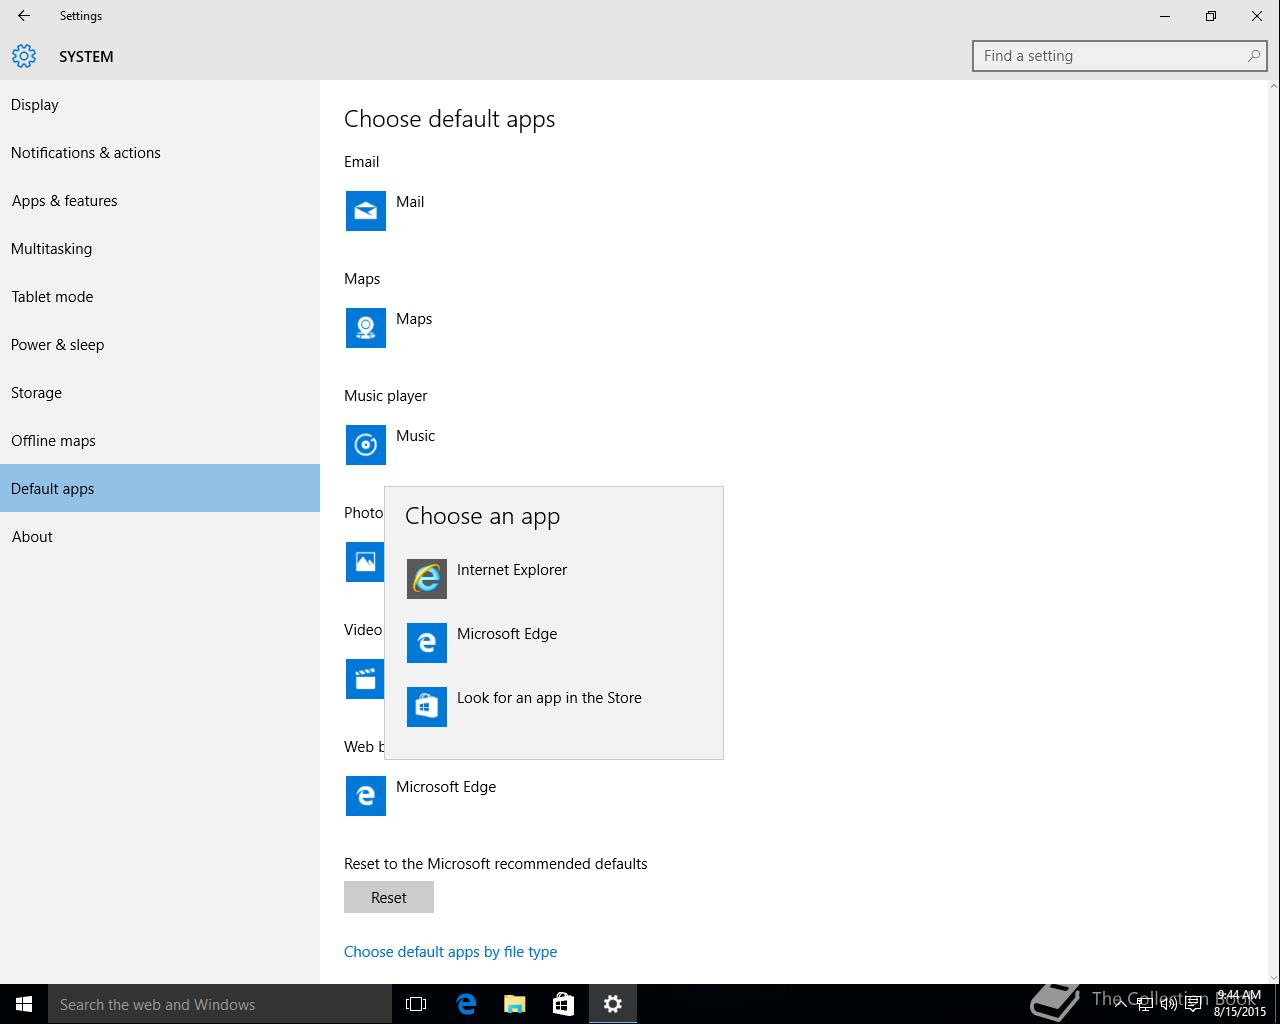Click the Mail app icon under Email
The image size is (1280, 1024).
coord(366,211)
